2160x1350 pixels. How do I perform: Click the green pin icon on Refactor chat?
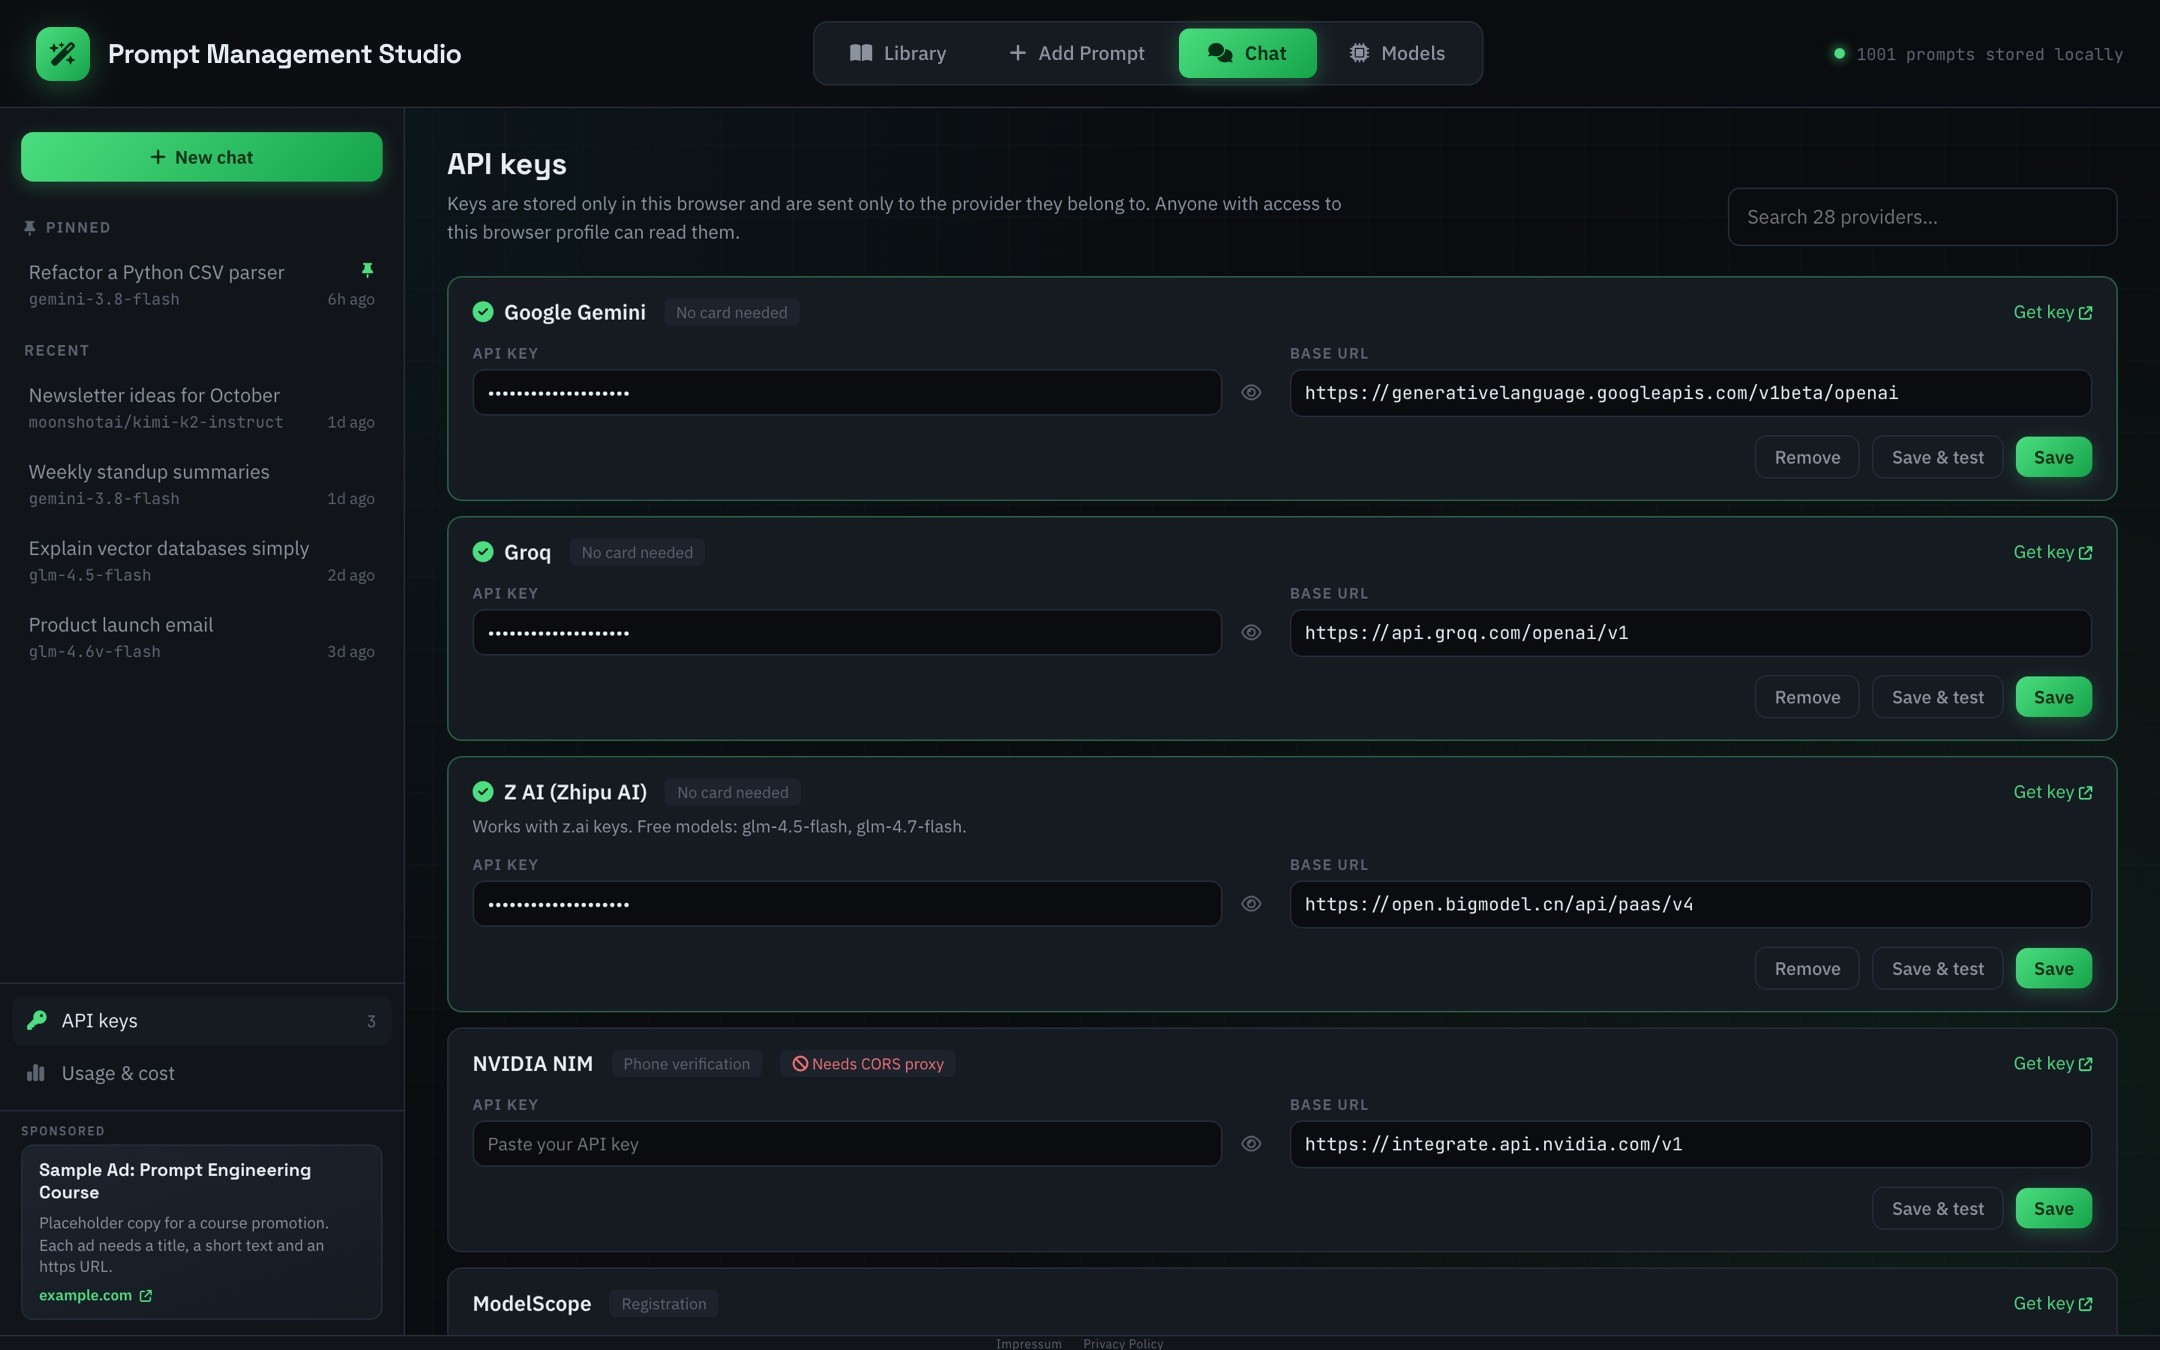367,270
